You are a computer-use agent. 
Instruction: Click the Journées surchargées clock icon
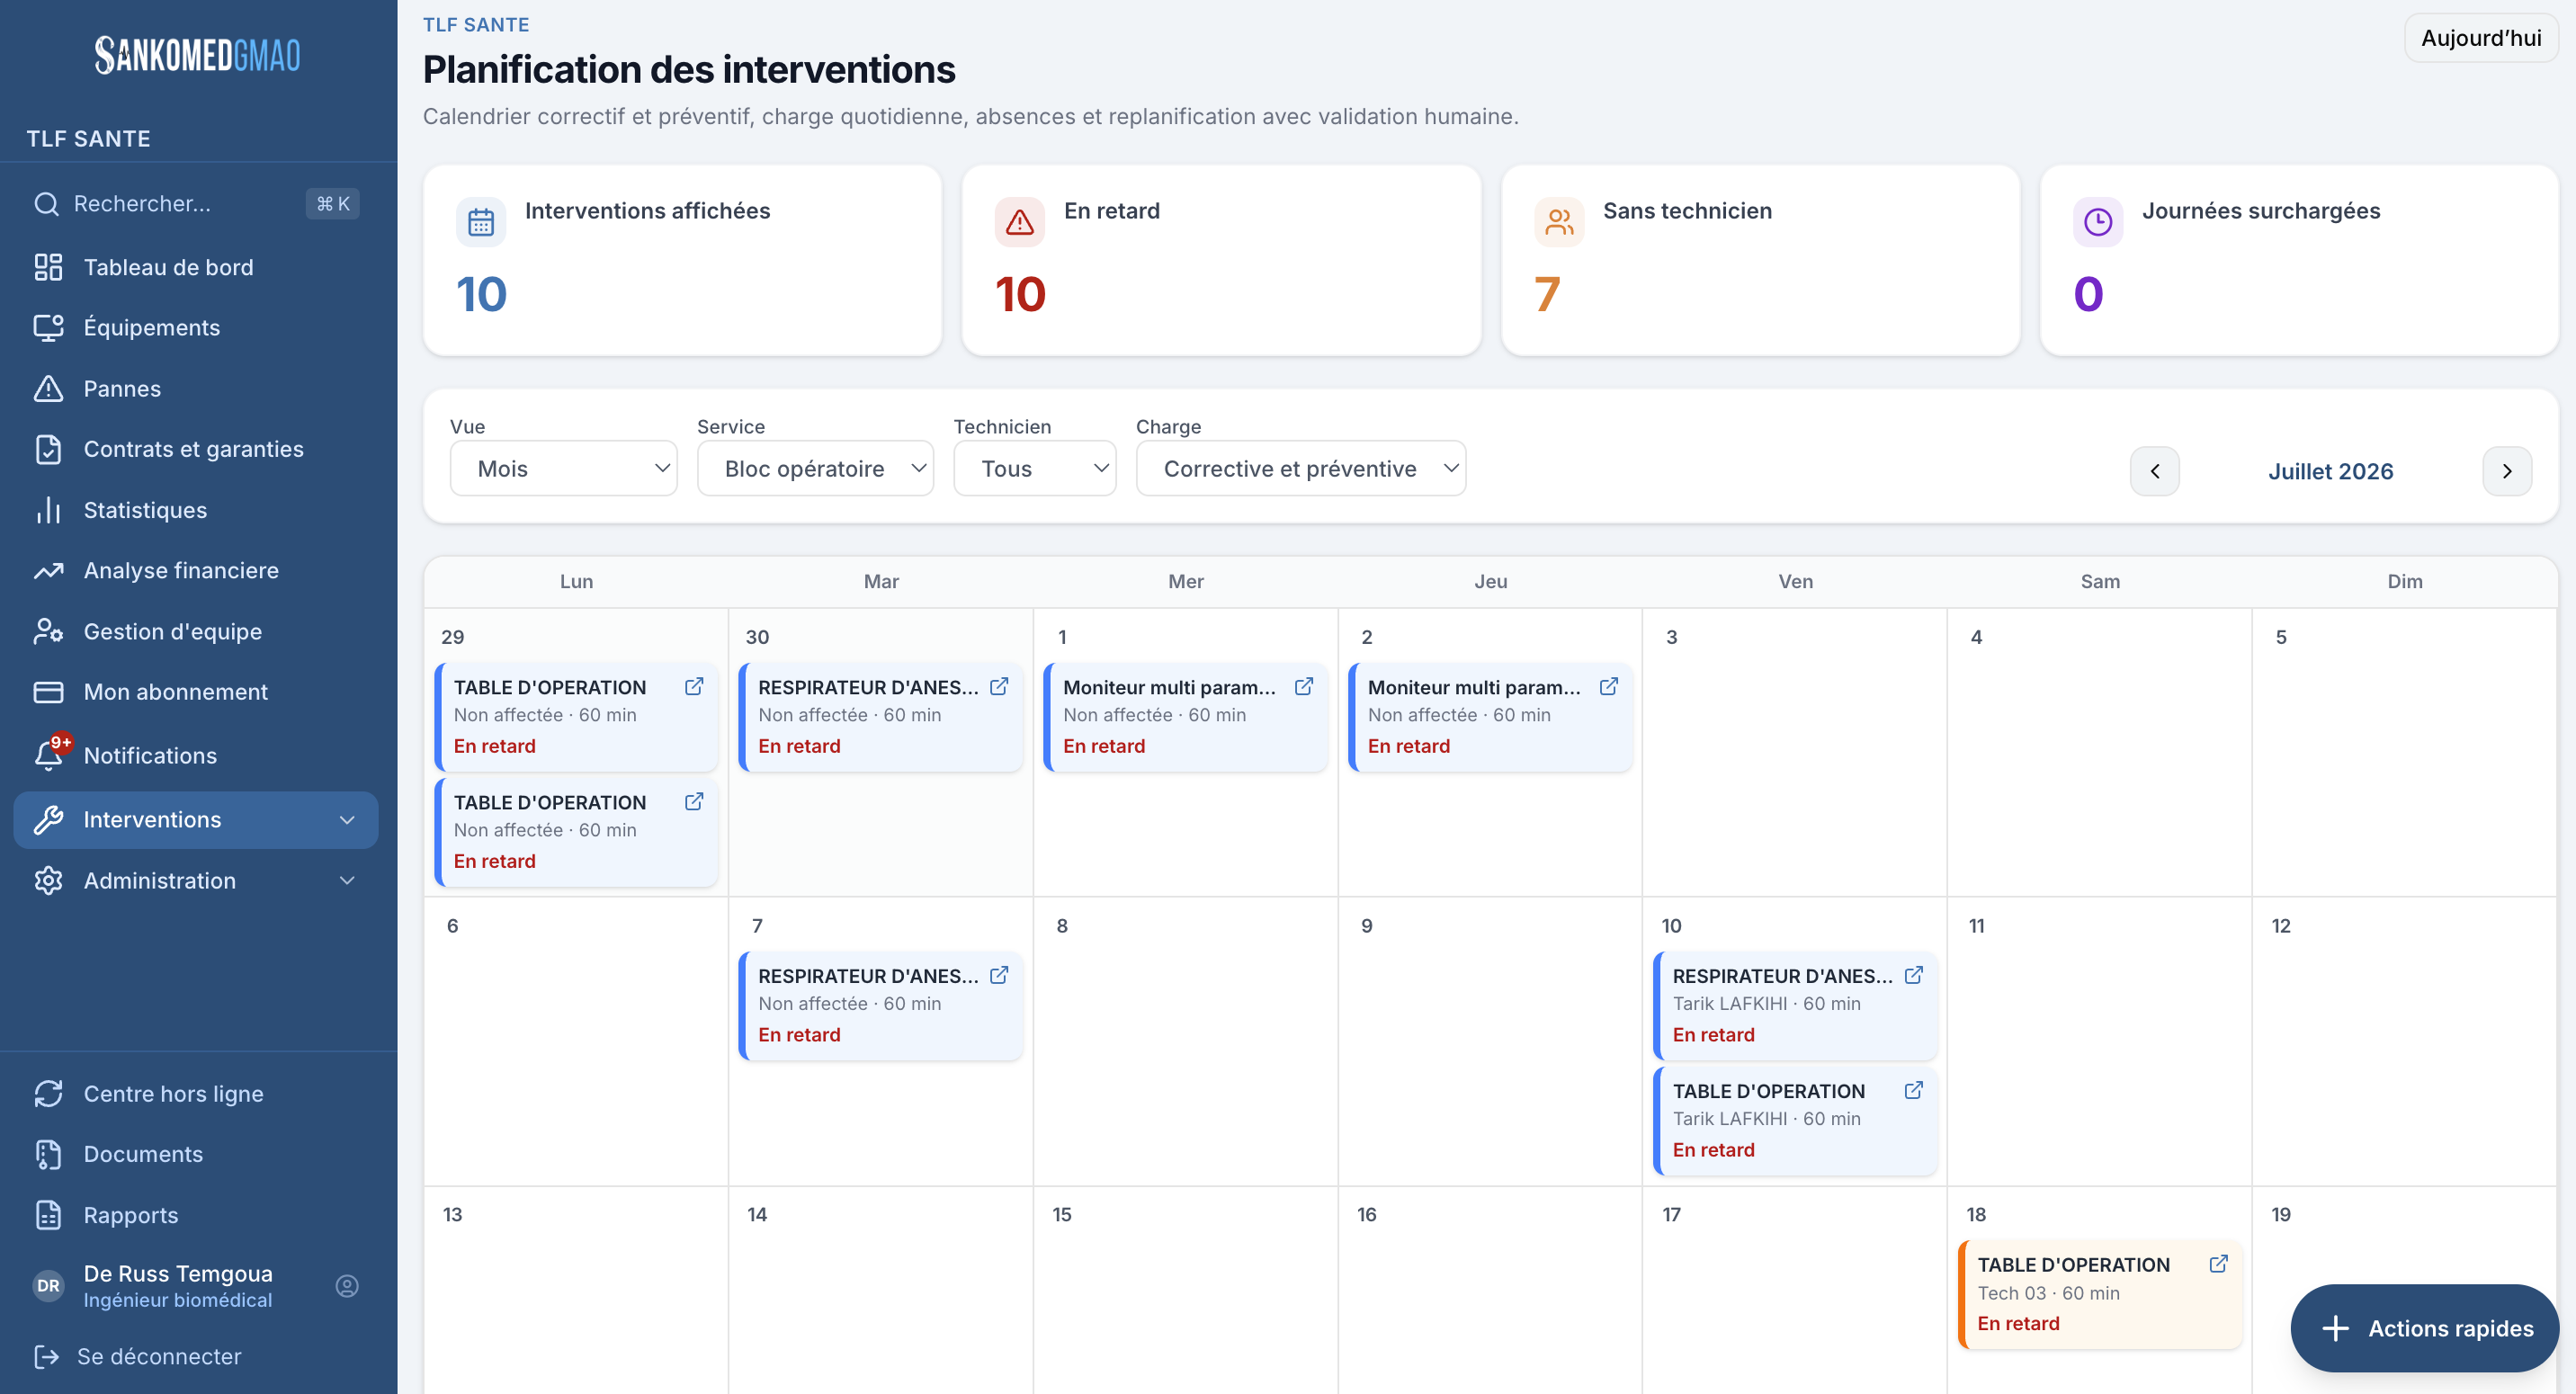click(2098, 222)
